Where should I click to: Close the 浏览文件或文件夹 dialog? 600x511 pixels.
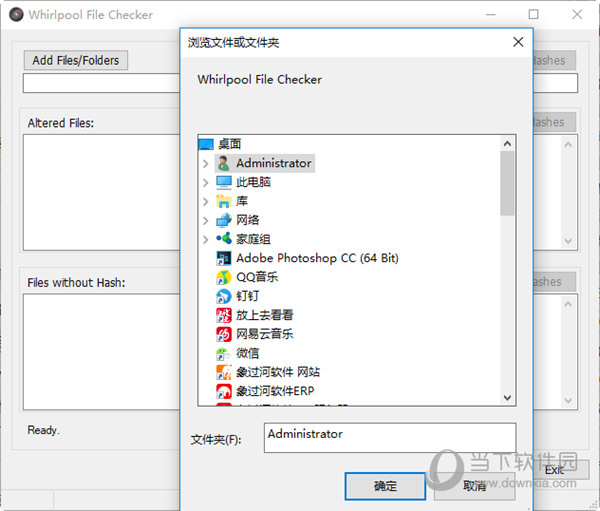tap(518, 42)
